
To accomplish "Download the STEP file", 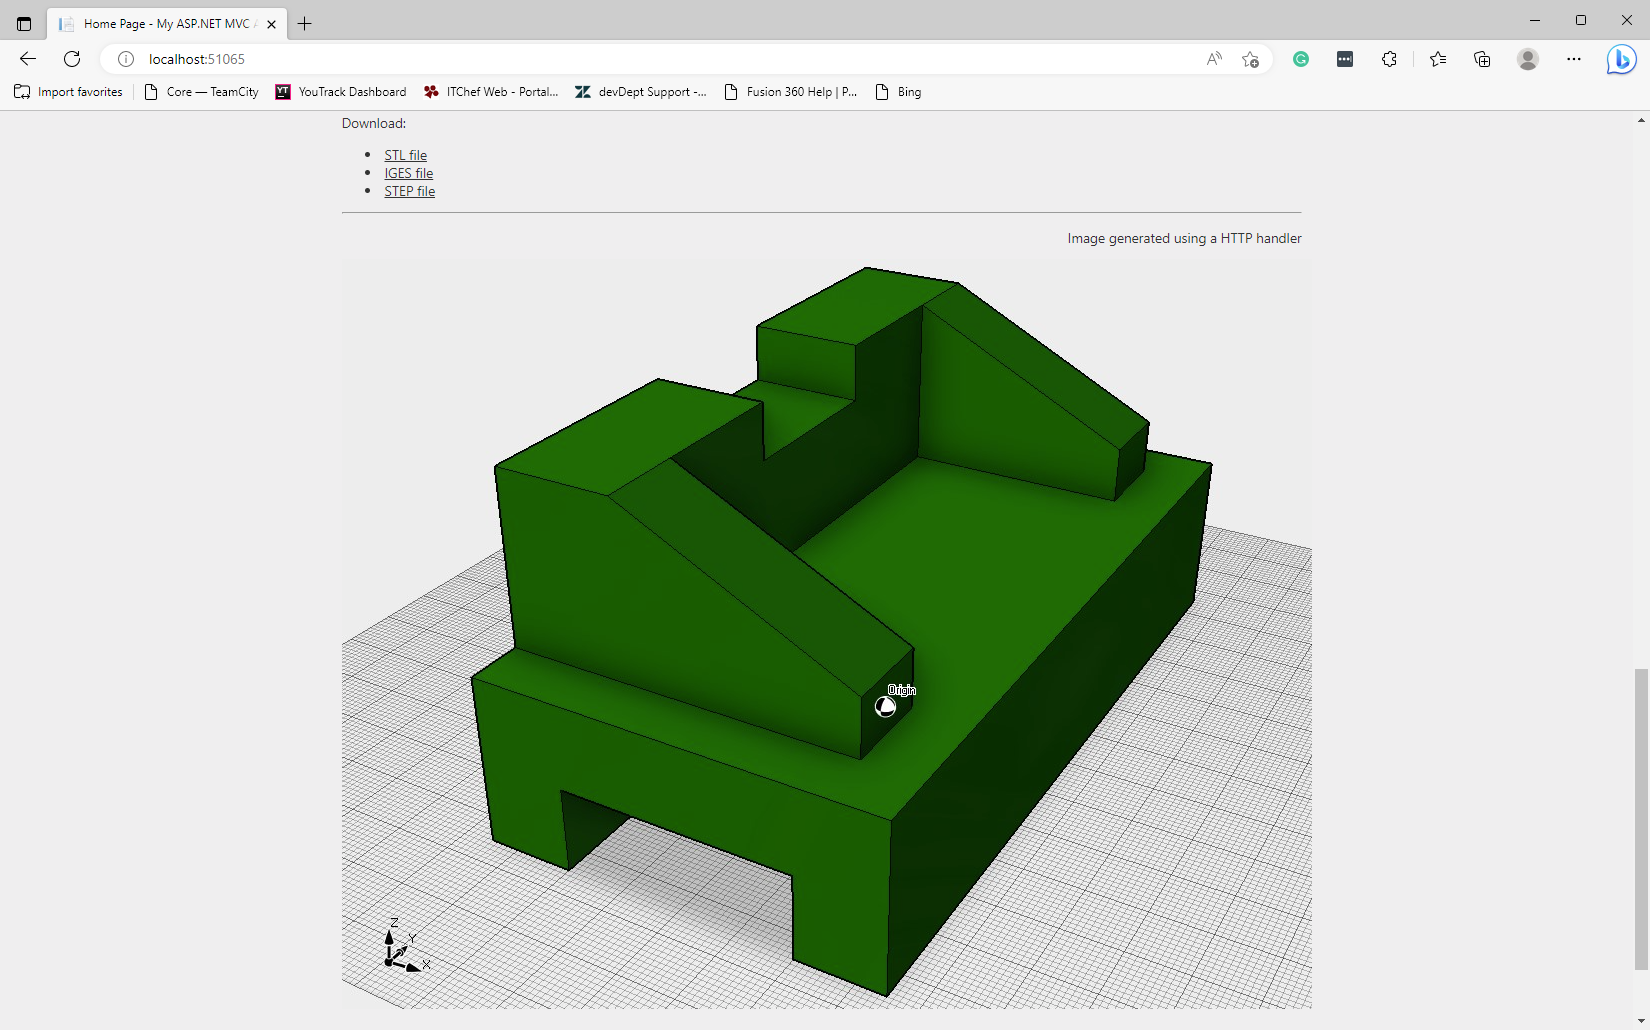I will [410, 191].
